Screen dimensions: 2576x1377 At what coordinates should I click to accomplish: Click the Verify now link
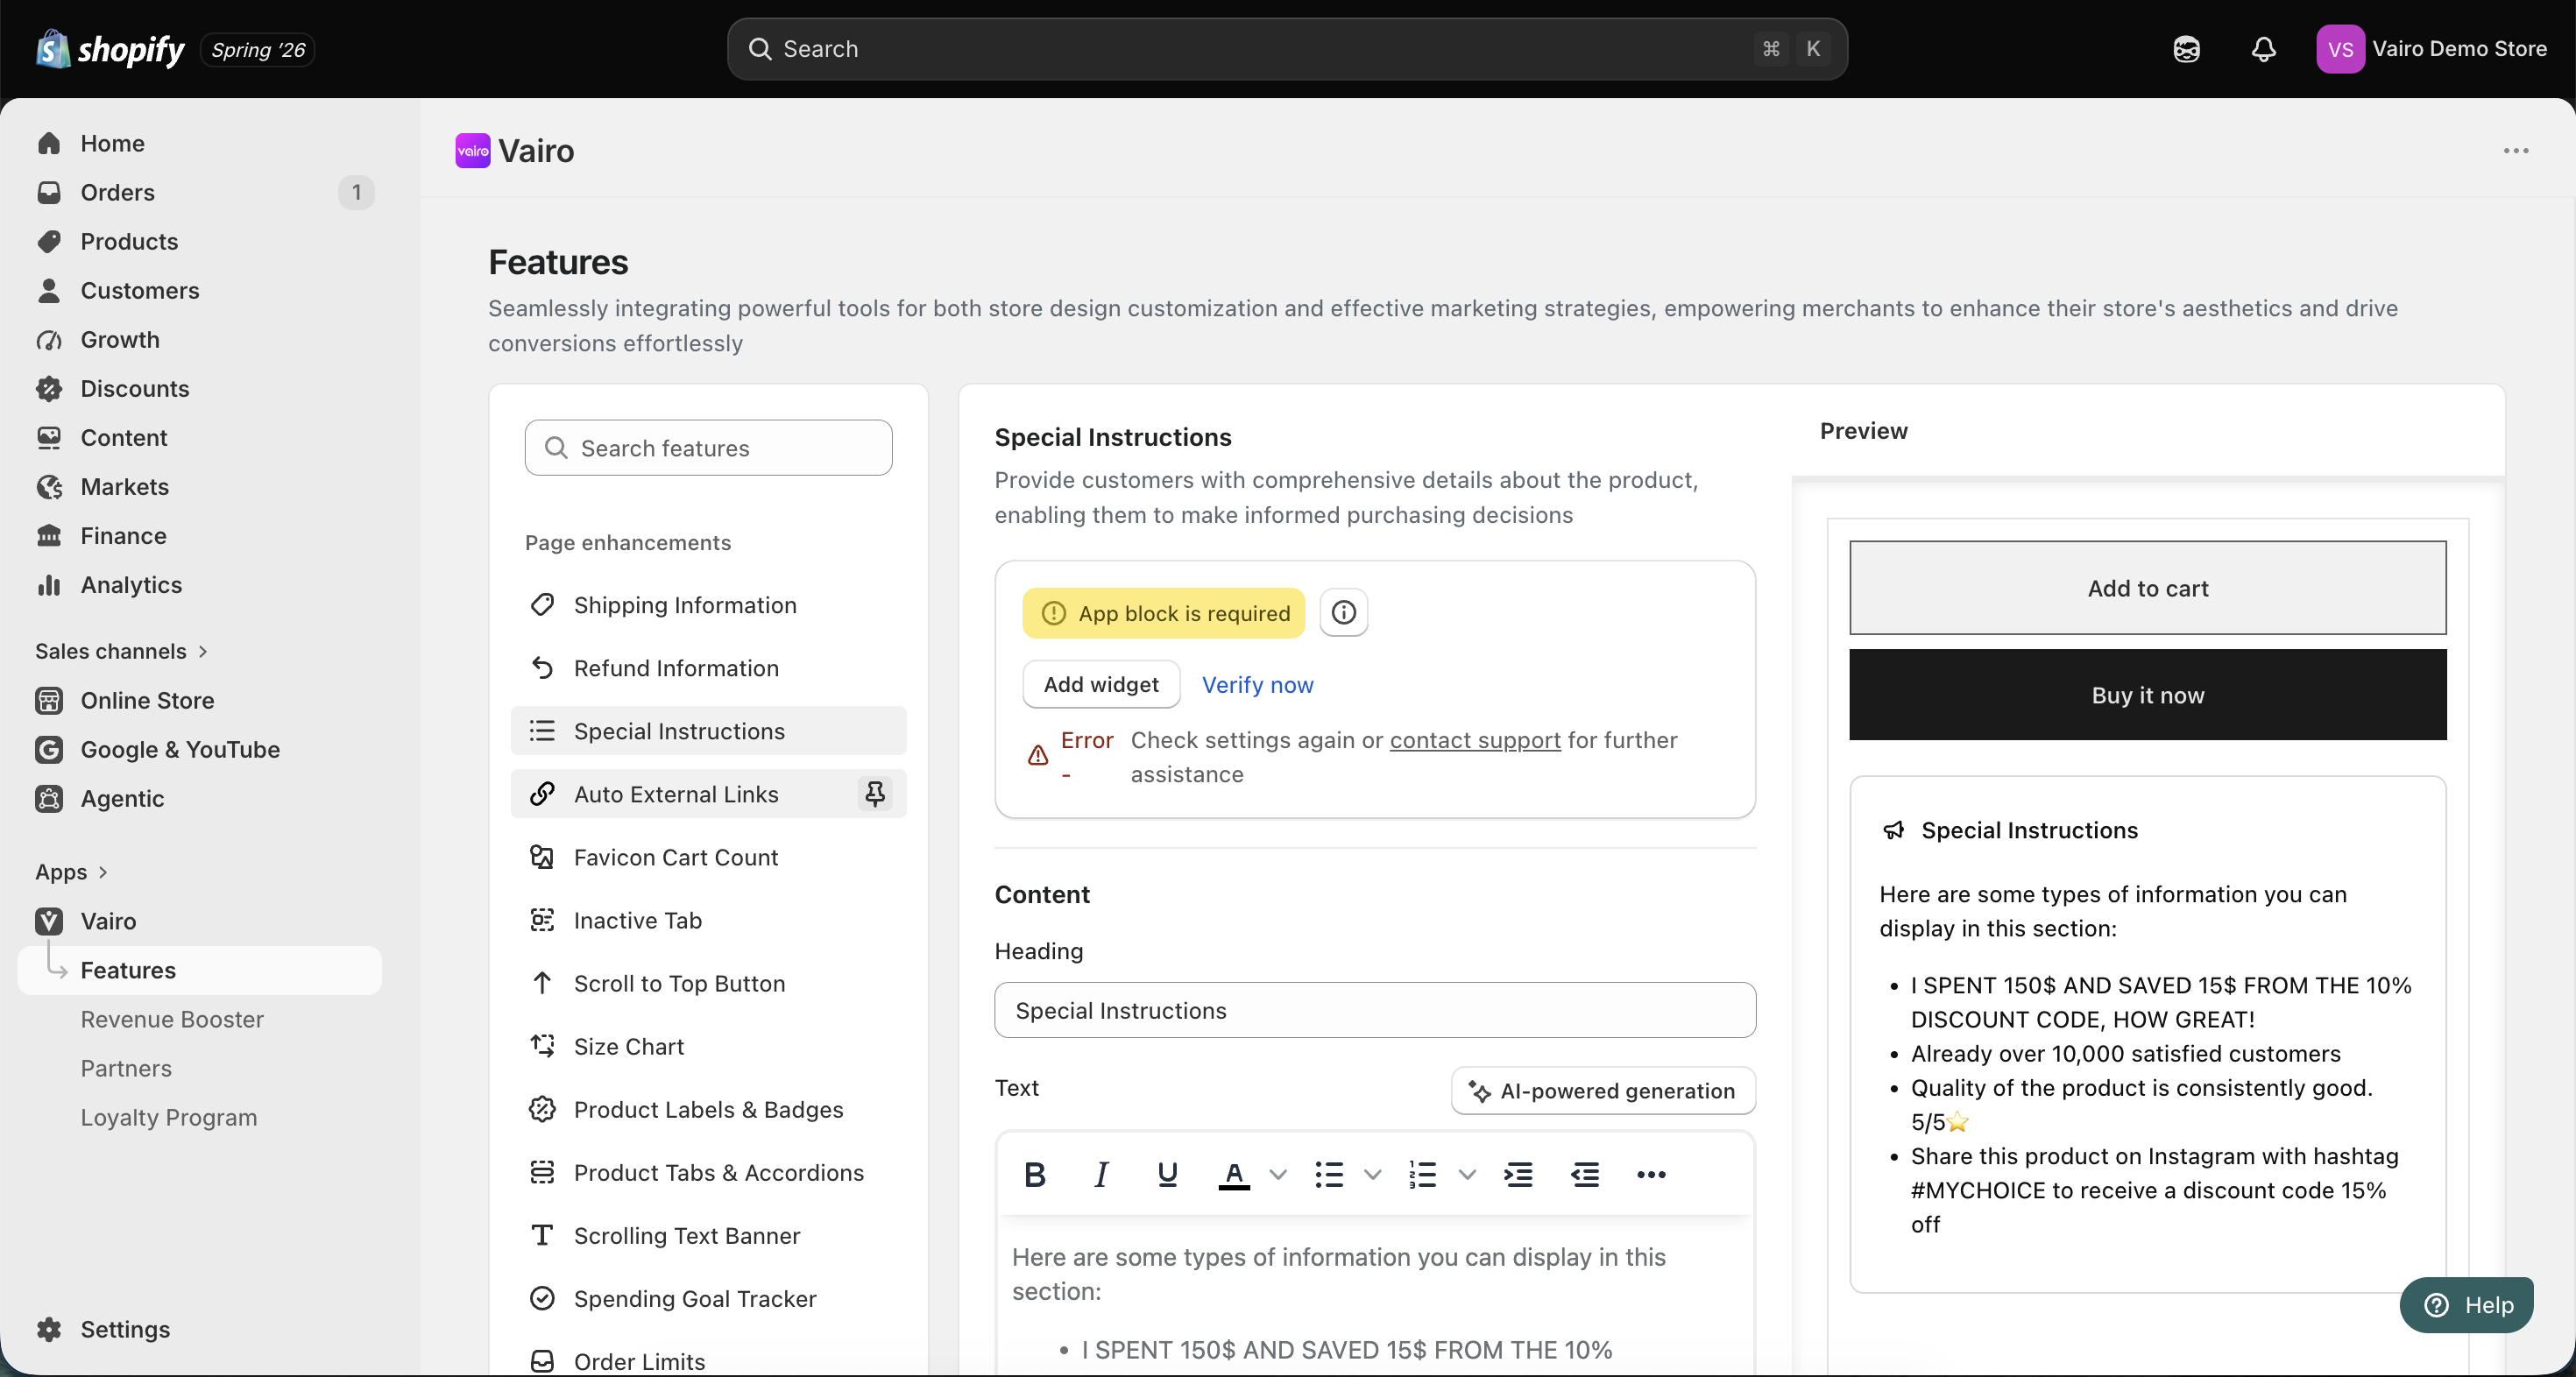pos(1257,685)
